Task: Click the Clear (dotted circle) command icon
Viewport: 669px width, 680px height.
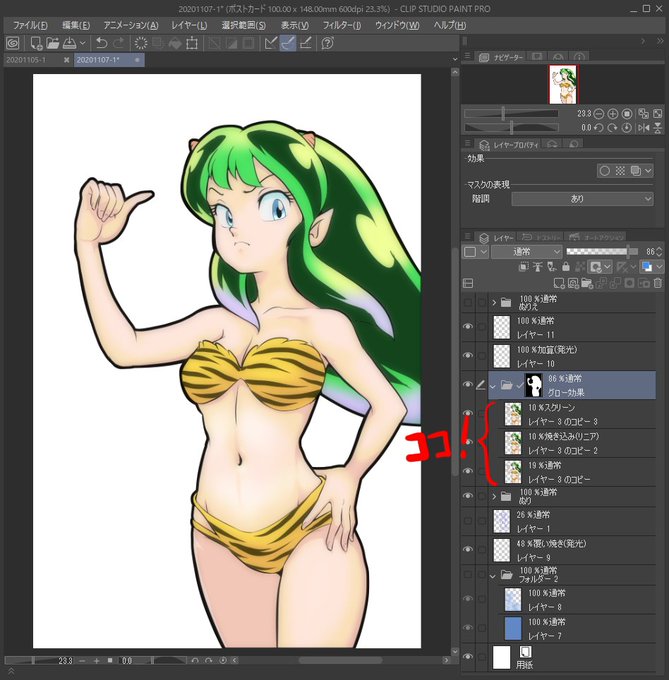Action: click(141, 43)
